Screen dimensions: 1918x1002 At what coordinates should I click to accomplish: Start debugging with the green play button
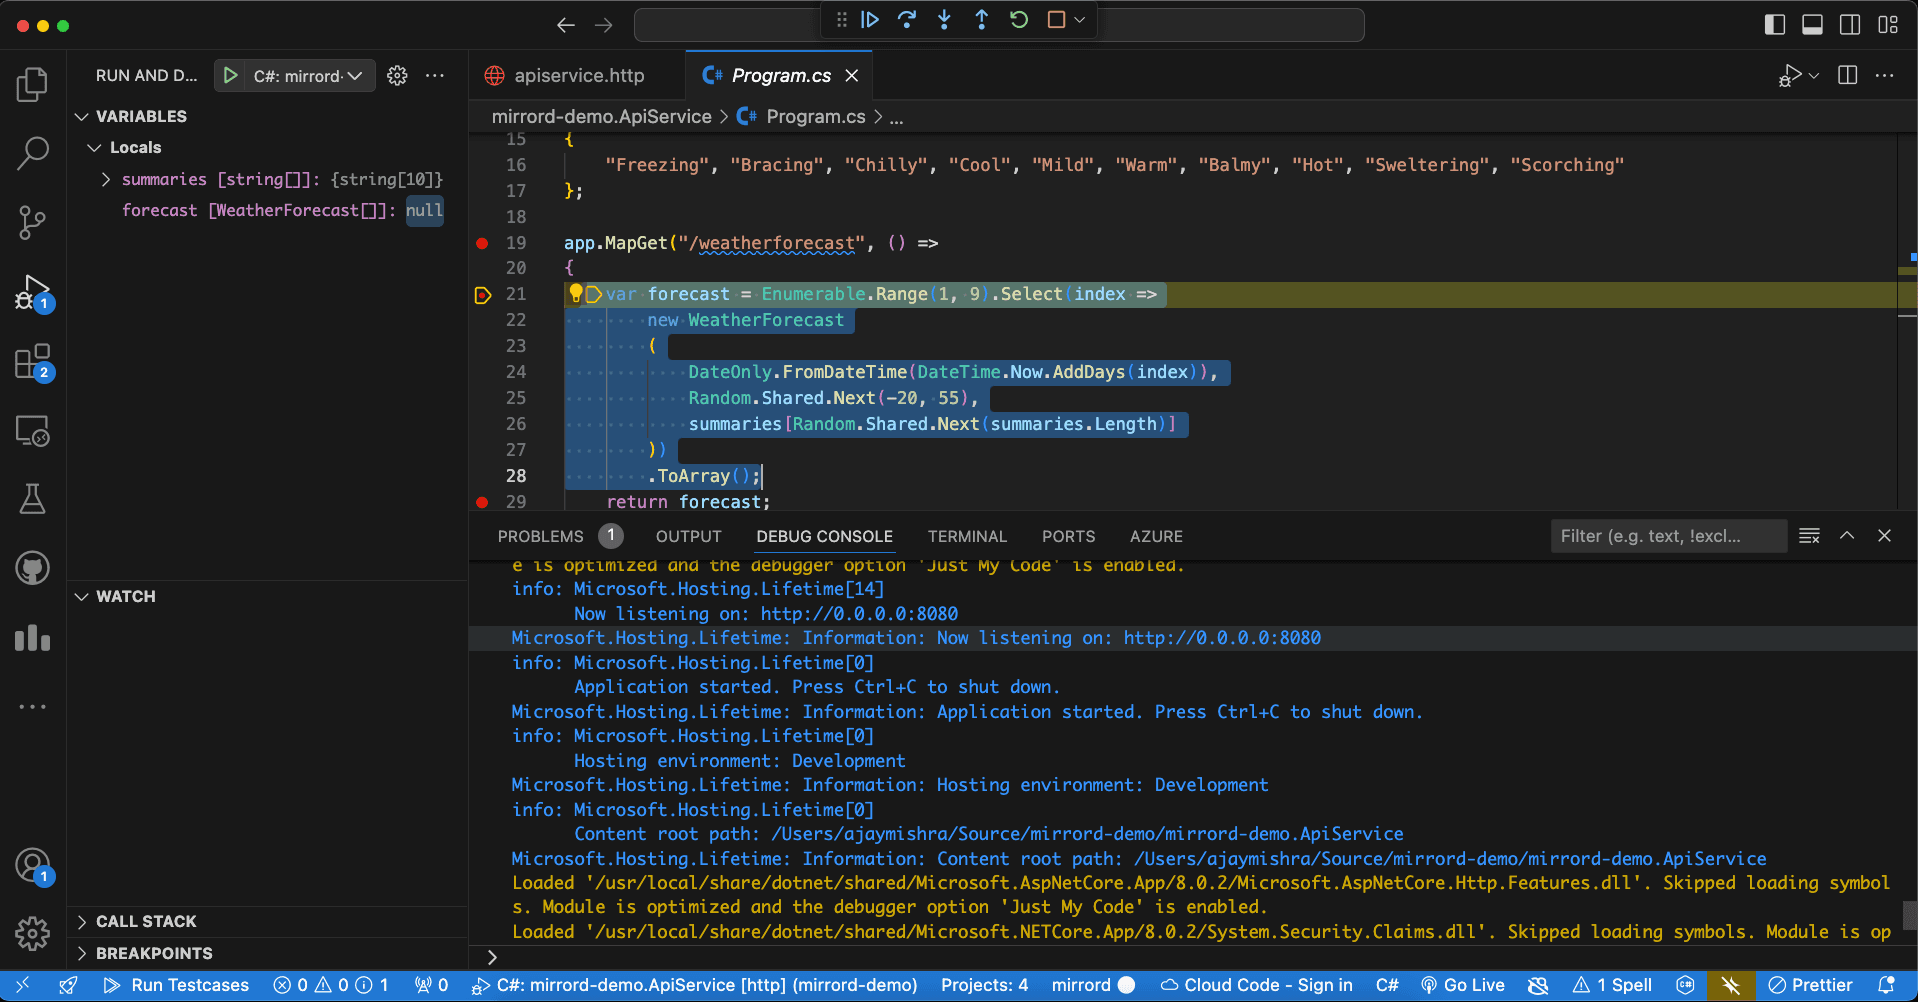tap(230, 76)
